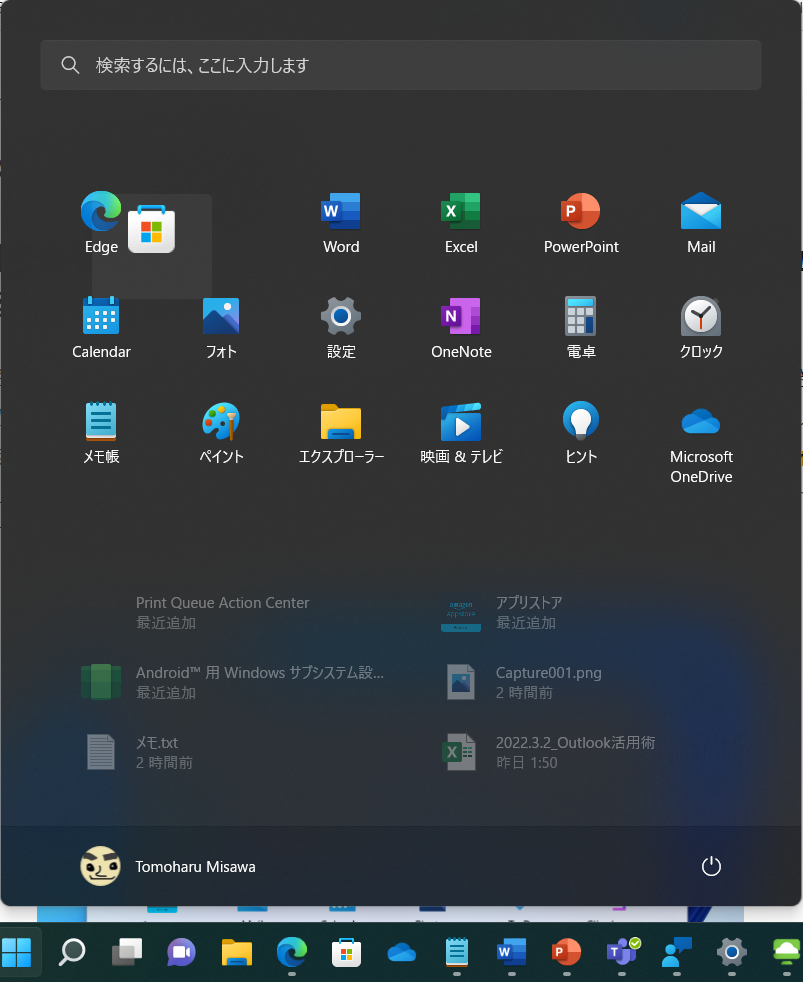The width and height of the screenshot is (803, 982).
Task: Open the Calendar app
Action: click(x=101, y=328)
